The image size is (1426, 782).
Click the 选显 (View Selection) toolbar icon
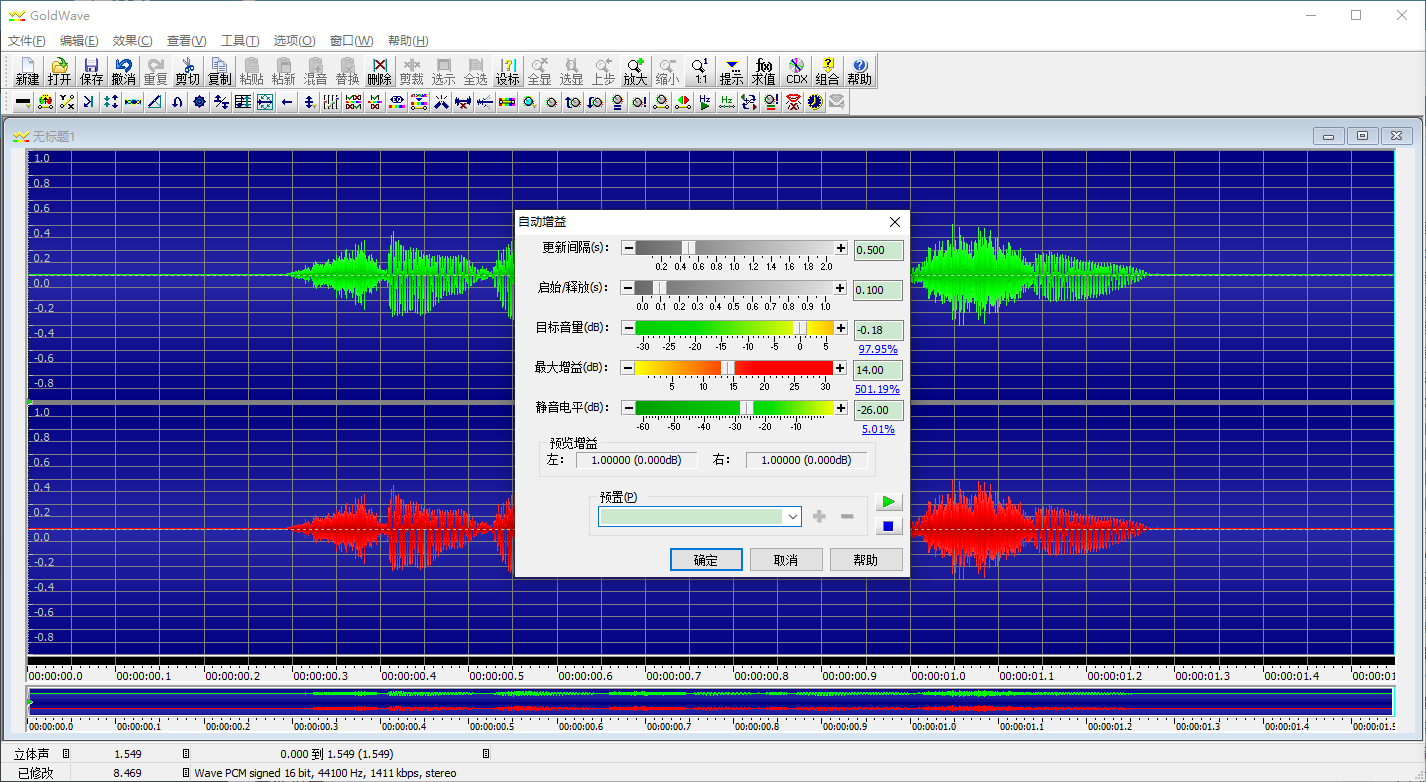pyautogui.click(x=571, y=71)
